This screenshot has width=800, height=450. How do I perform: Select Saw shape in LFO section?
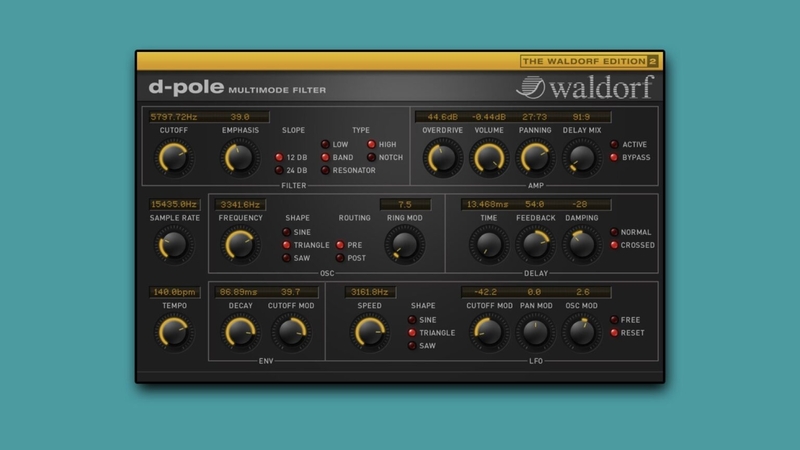pyautogui.click(x=412, y=345)
